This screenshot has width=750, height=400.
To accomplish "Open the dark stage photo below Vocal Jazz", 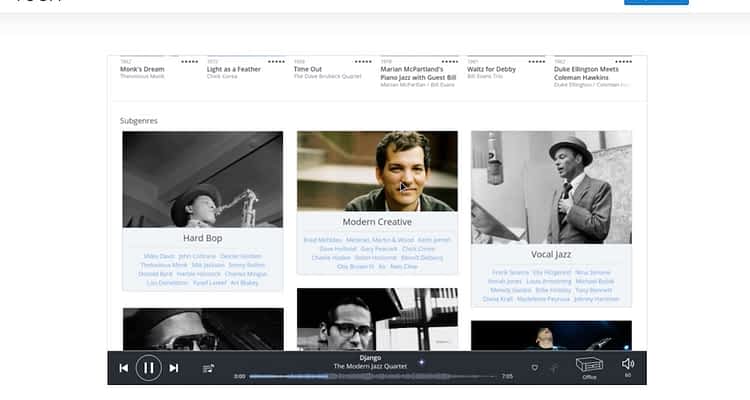I will pyautogui.click(x=551, y=335).
